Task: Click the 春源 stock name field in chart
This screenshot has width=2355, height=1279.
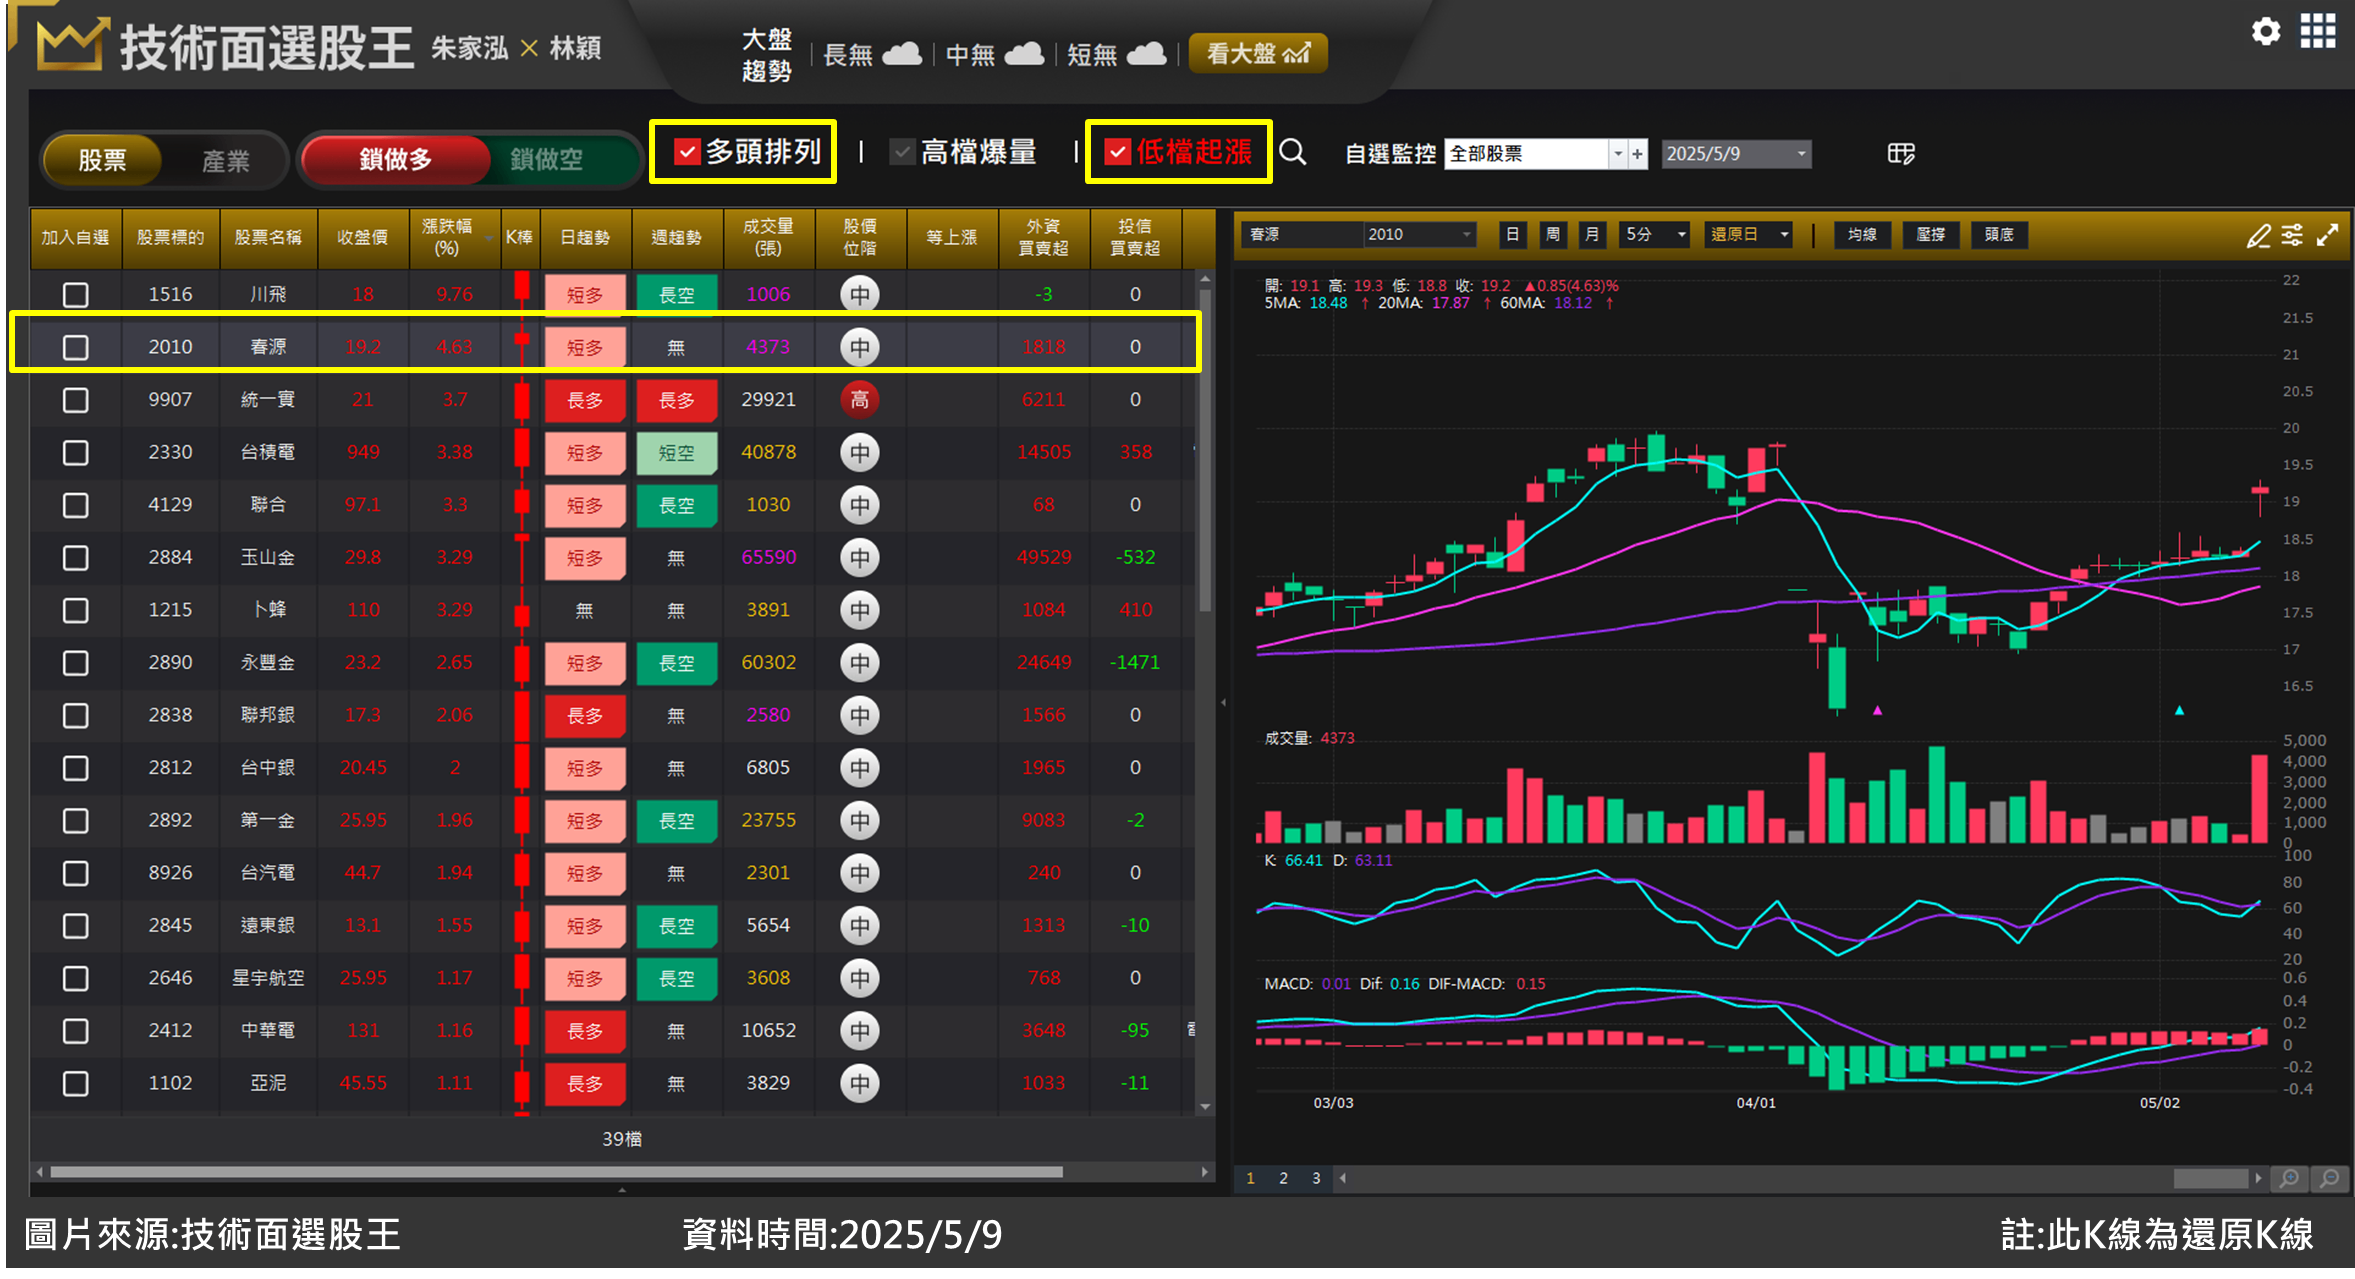Action: 1301,235
